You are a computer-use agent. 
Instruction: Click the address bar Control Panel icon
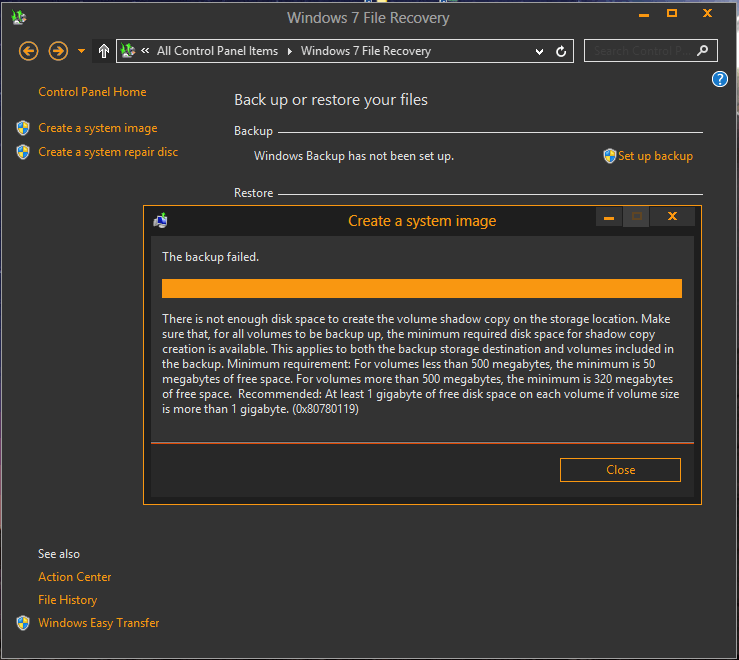tap(128, 50)
